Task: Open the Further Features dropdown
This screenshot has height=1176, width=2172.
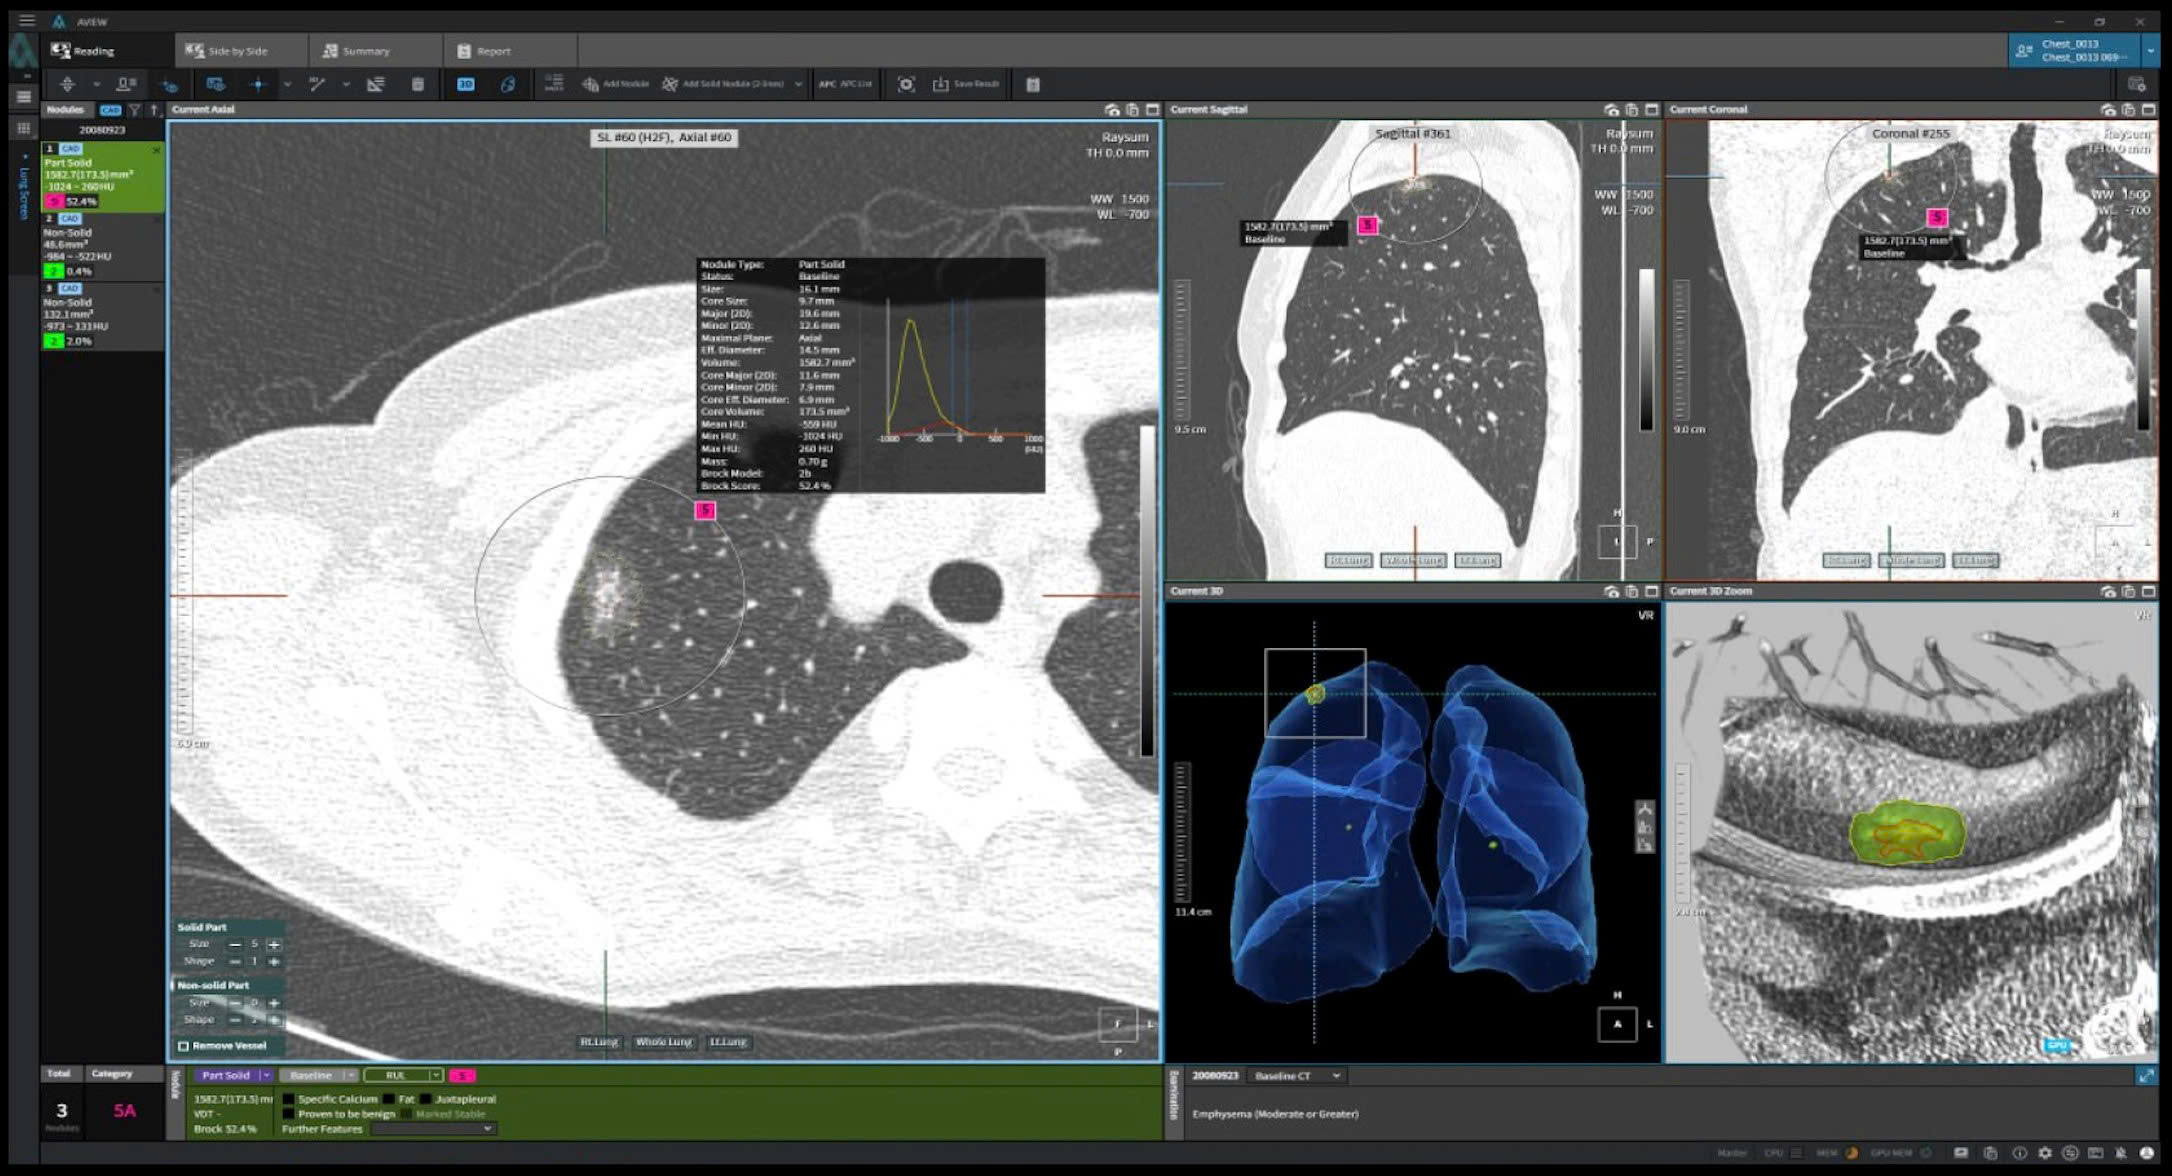Action: (x=433, y=1129)
